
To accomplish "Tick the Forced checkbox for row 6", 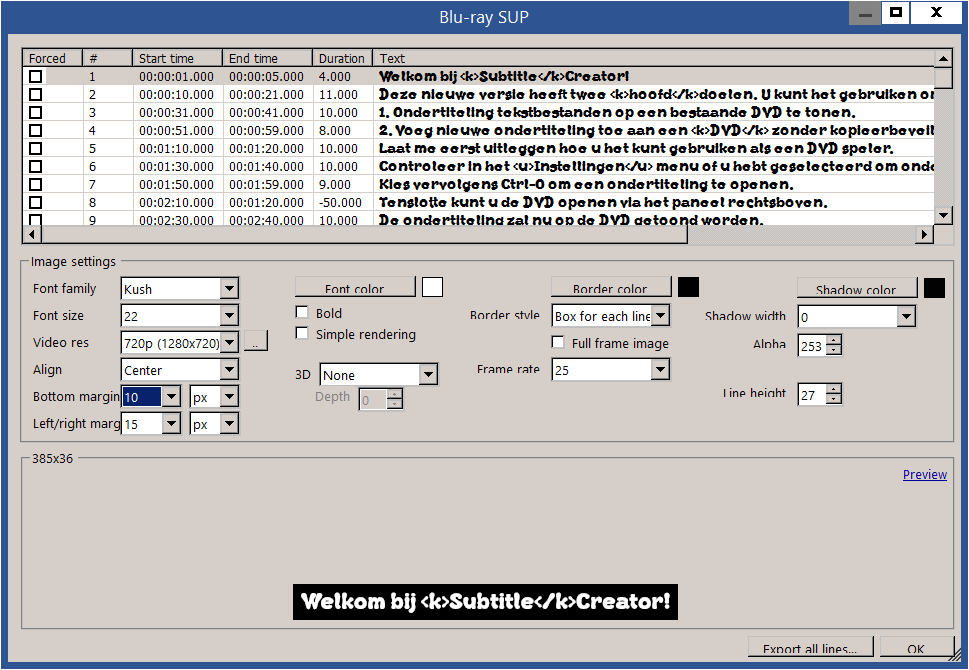I will [36, 166].
